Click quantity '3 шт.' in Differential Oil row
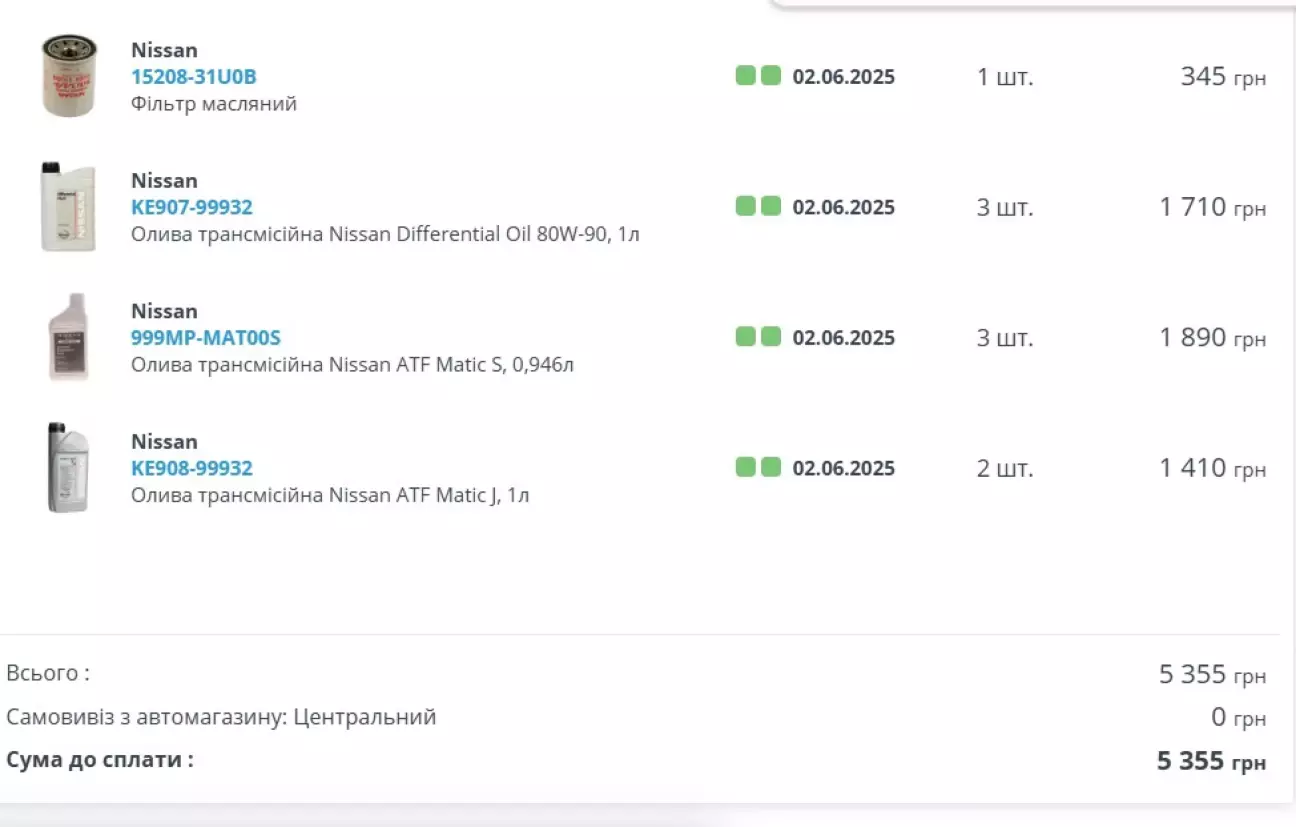 tap(1005, 207)
